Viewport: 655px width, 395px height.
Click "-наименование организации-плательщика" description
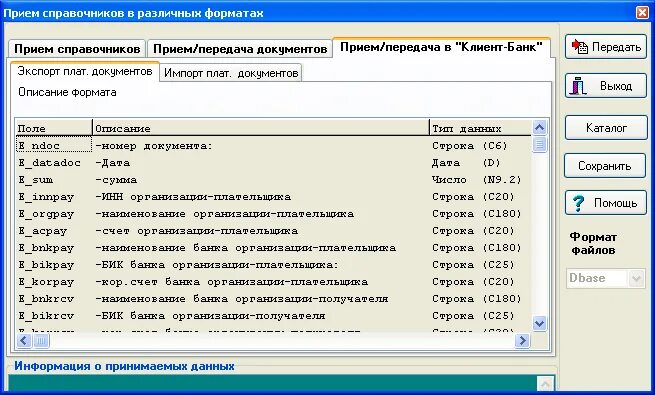pyautogui.click(x=225, y=214)
